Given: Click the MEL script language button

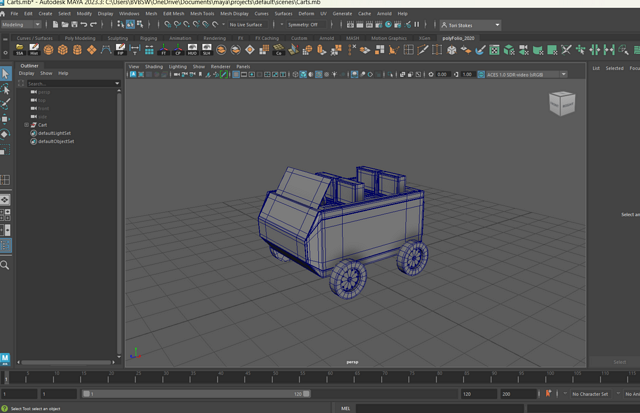Looking at the screenshot, I should click(345, 408).
